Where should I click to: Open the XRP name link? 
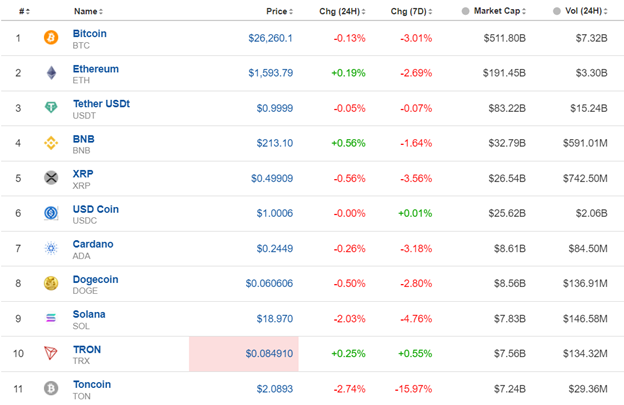coord(83,174)
